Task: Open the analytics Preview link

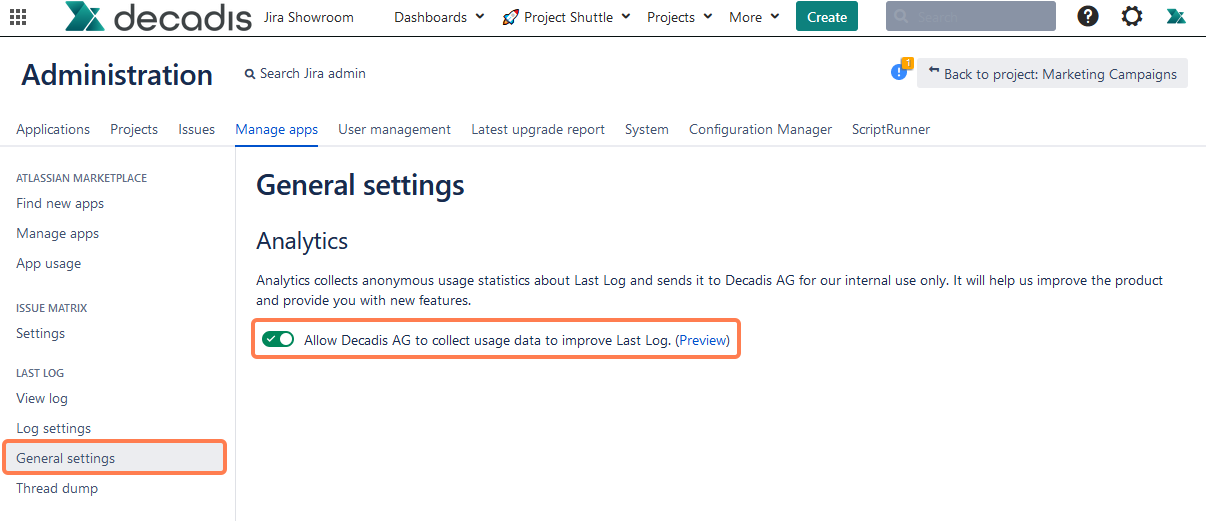Action: tap(703, 340)
